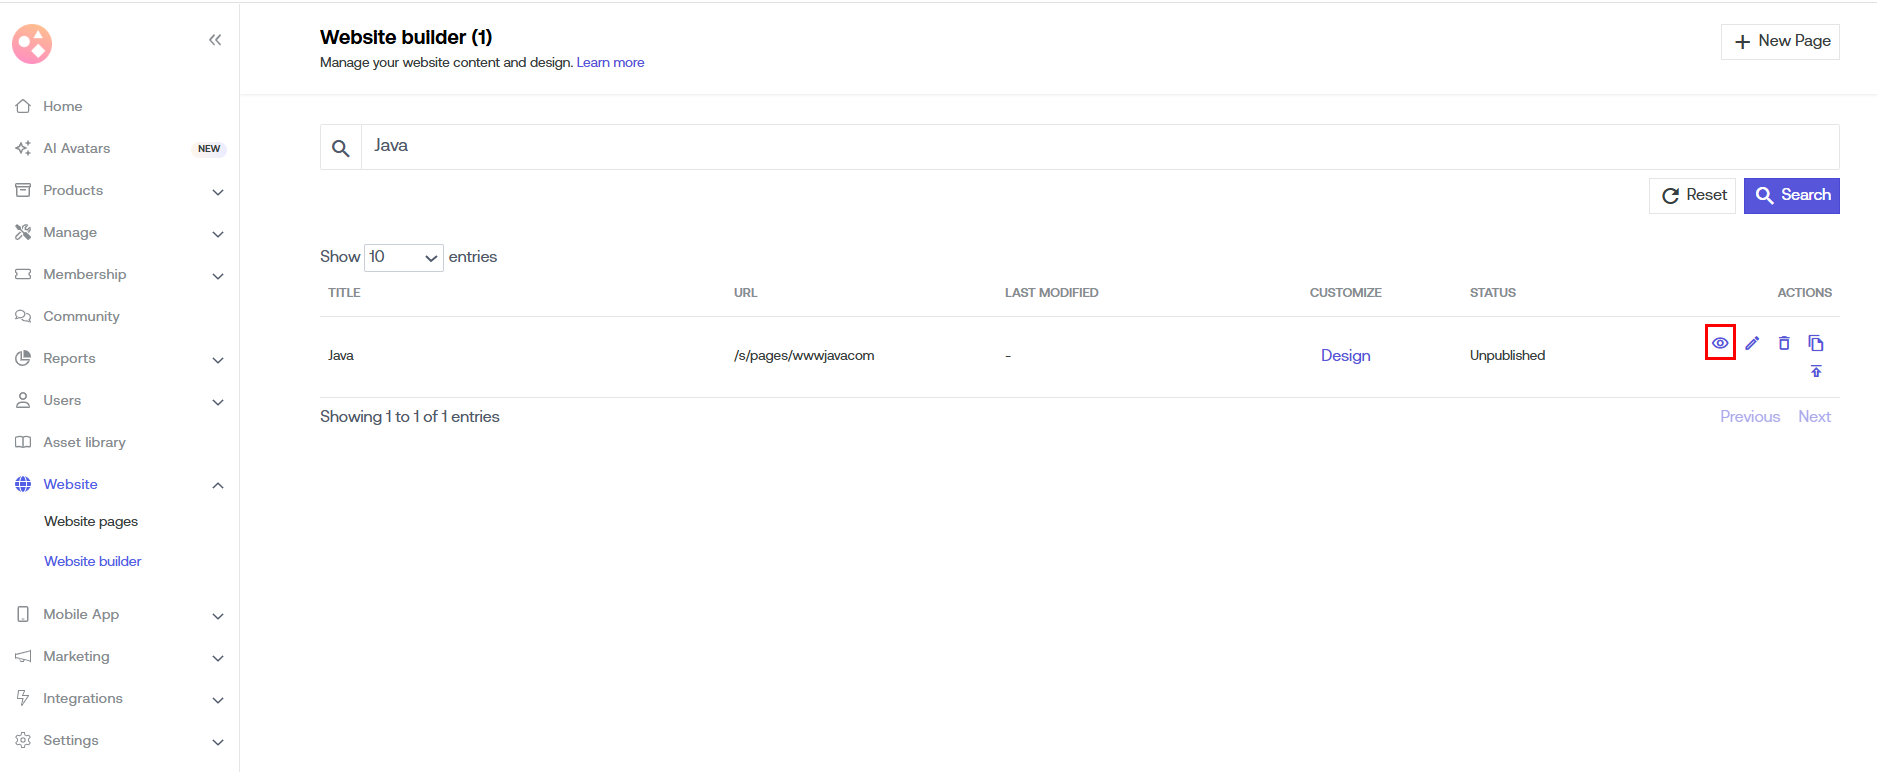Preview the Java page with eye icon
1877x772 pixels.
1719,343
